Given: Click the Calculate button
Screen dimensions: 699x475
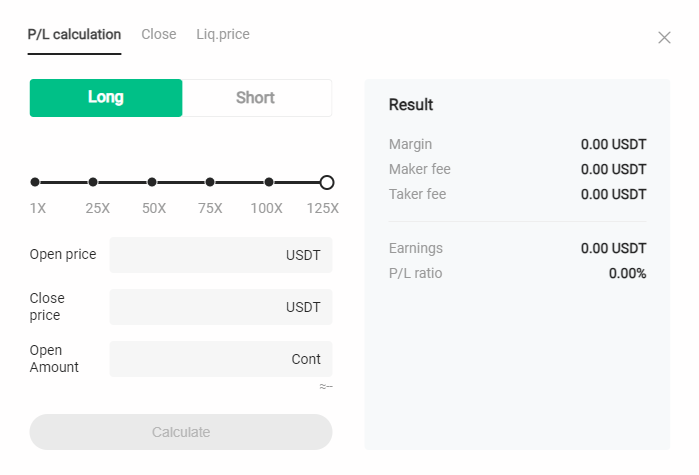Looking at the screenshot, I should point(181,432).
